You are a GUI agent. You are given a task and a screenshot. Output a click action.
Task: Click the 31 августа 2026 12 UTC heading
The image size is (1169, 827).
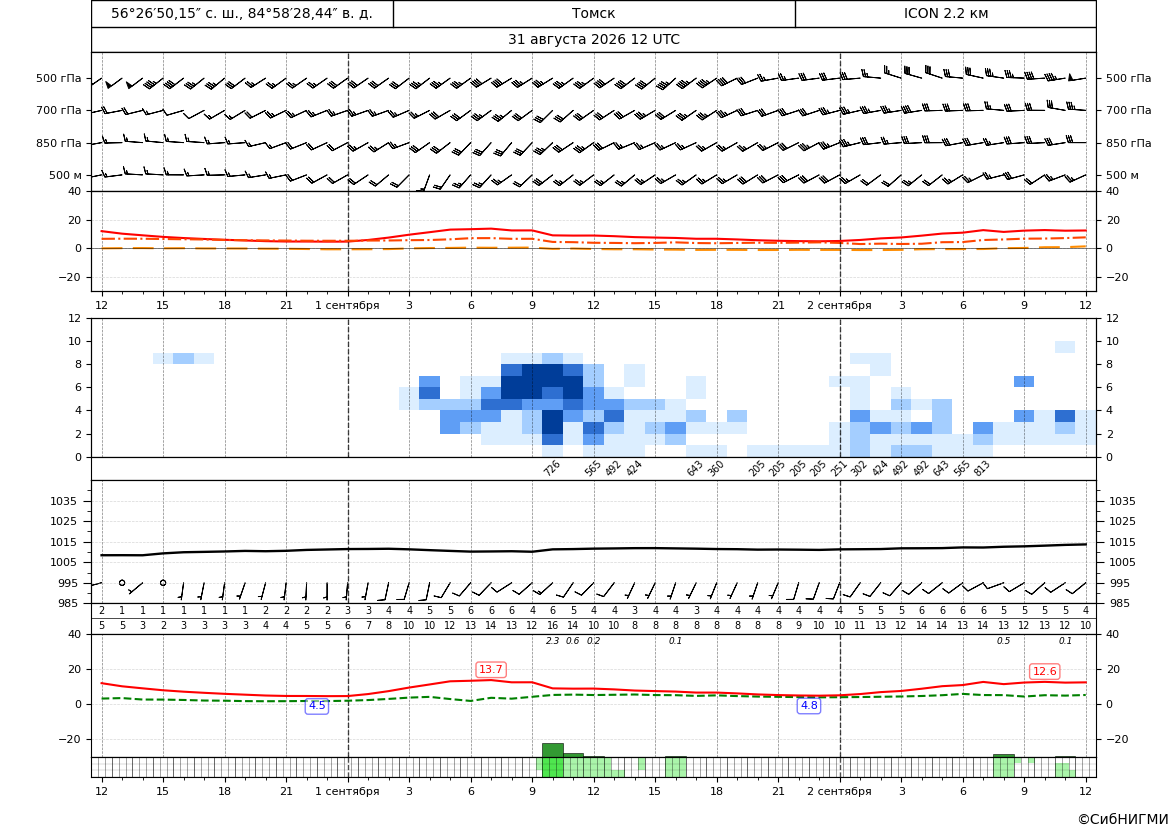pos(593,40)
